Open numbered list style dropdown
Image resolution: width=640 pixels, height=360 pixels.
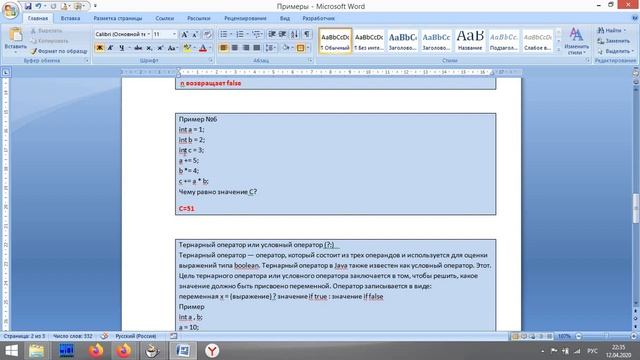[247, 34]
